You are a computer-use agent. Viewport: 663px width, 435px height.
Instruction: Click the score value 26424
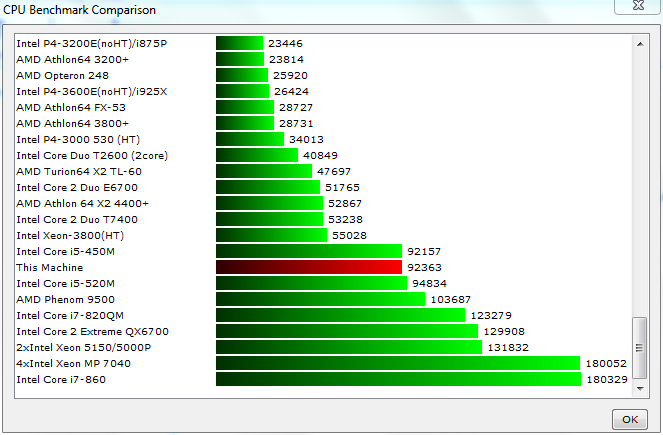(x=291, y=92)
